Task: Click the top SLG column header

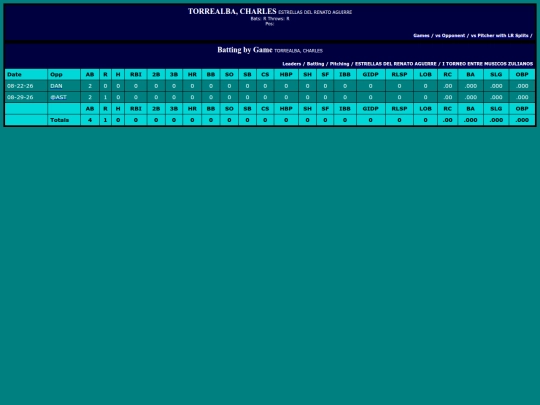Action: tap(496, 74)
